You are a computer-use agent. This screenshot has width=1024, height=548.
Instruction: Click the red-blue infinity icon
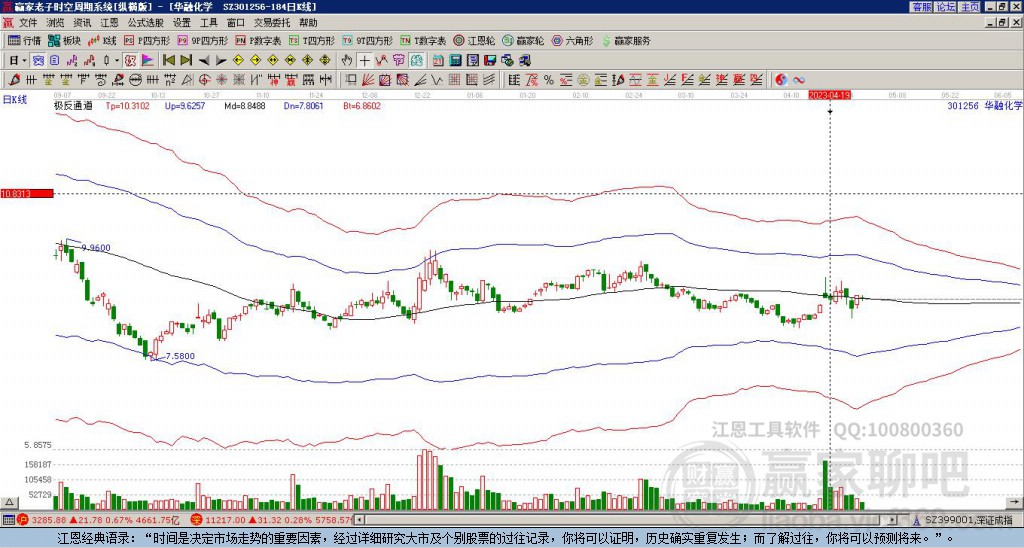(799, 80)
